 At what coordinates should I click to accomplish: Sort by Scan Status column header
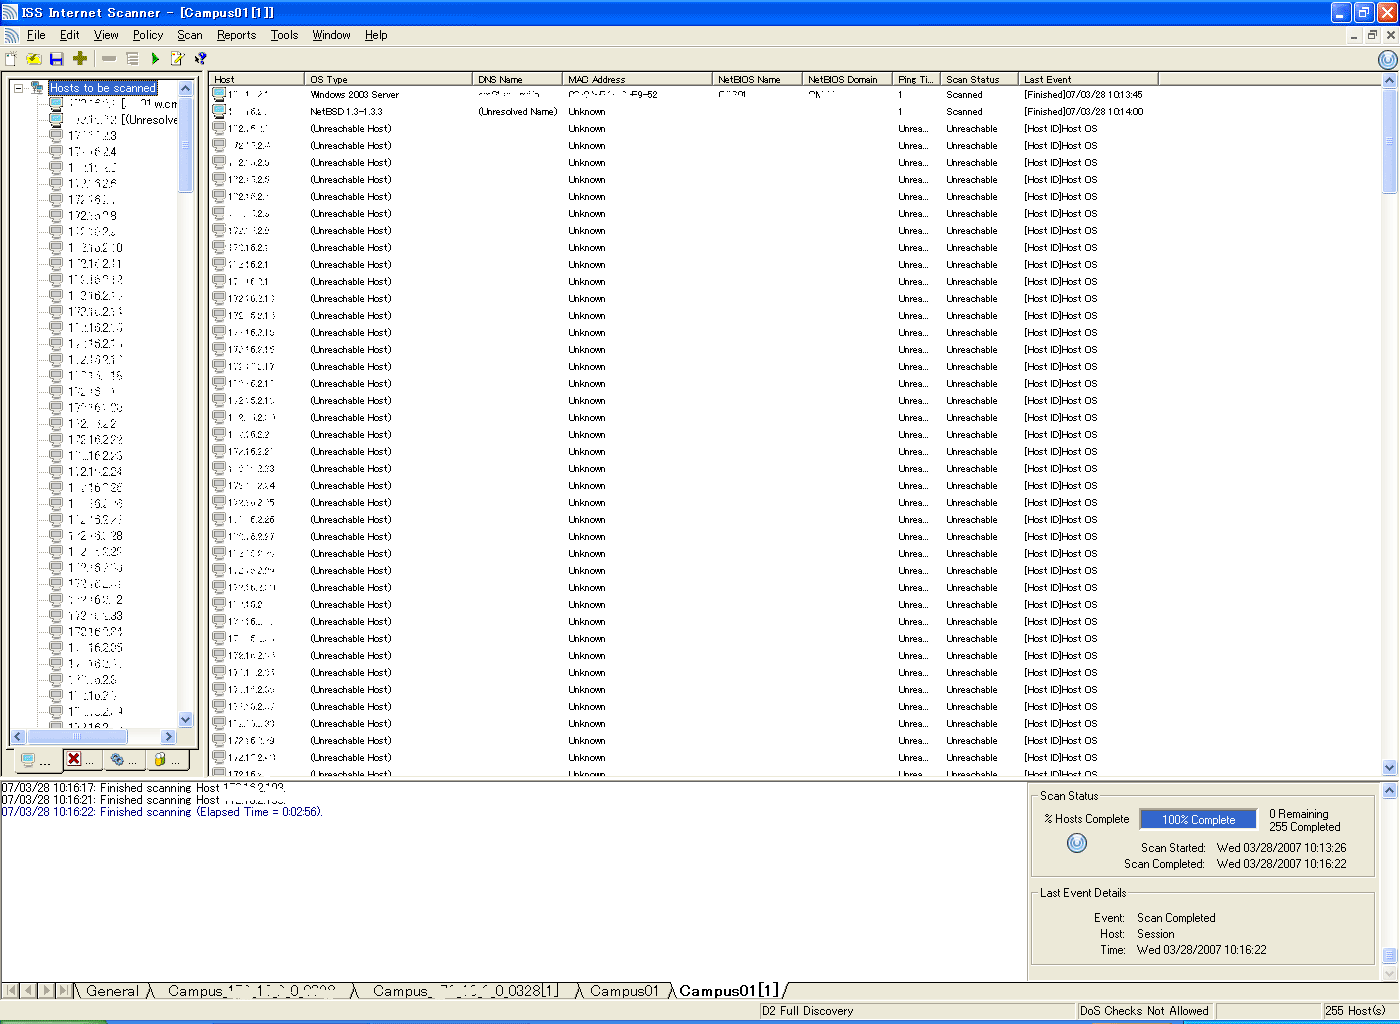point(979,79)
